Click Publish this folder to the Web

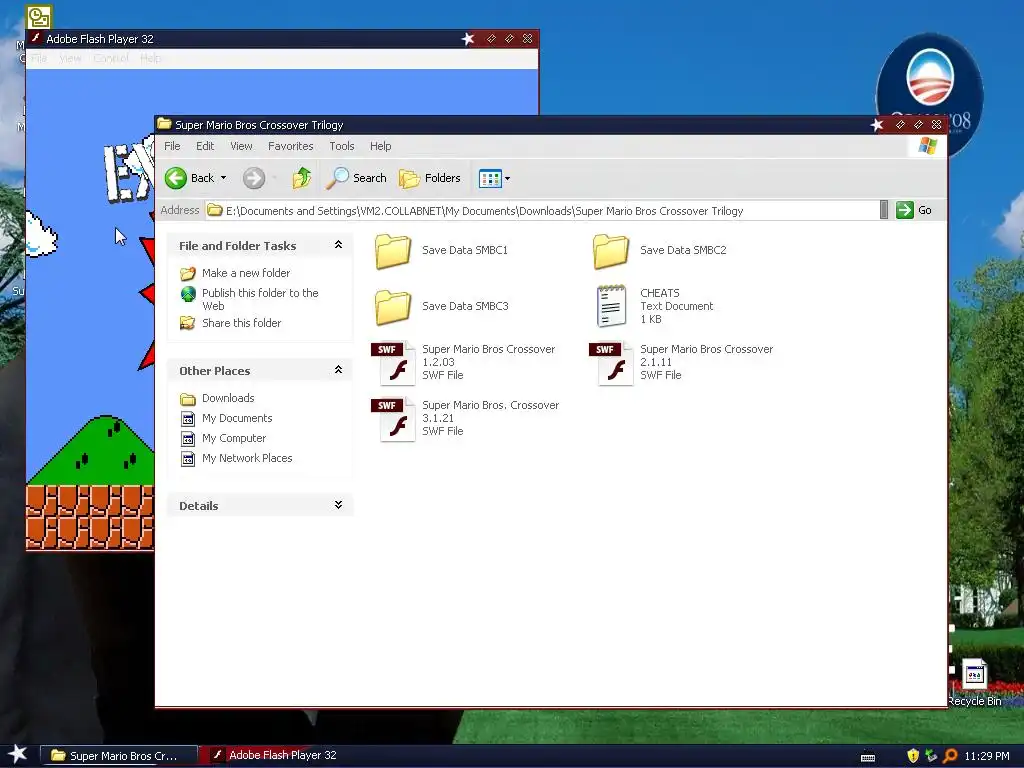[x=260, y=299]
